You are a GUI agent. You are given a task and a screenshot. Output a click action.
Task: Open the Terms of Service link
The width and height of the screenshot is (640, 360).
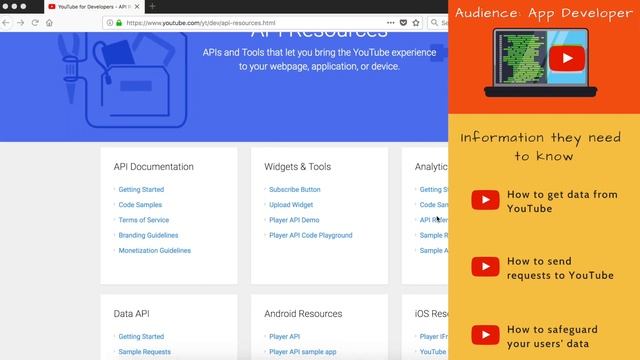tap(144, 220)
